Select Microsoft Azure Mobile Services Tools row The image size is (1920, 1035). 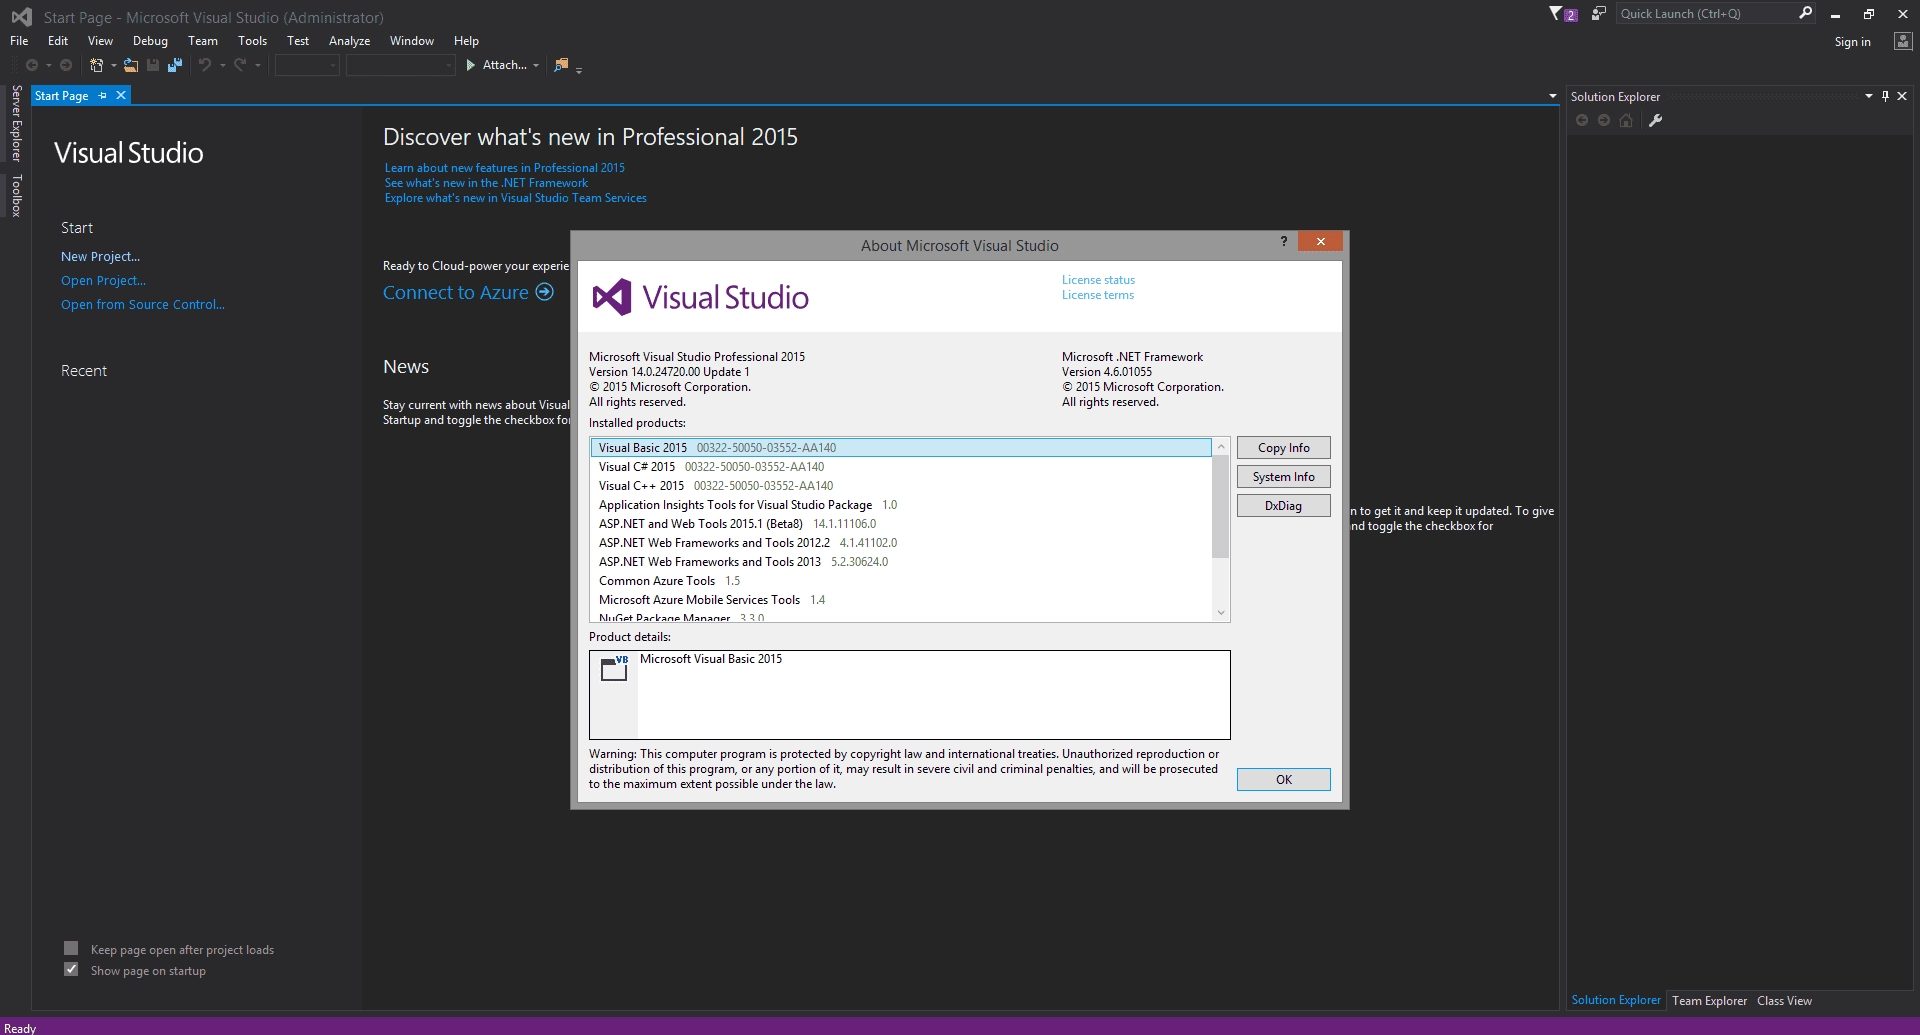point(900,600)
